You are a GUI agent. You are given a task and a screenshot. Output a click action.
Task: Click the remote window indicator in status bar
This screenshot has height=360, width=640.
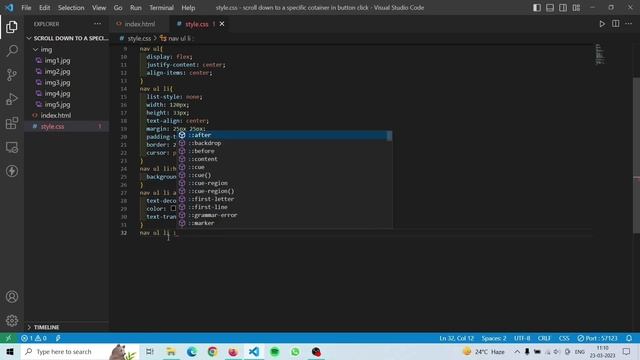click(8, 338)
